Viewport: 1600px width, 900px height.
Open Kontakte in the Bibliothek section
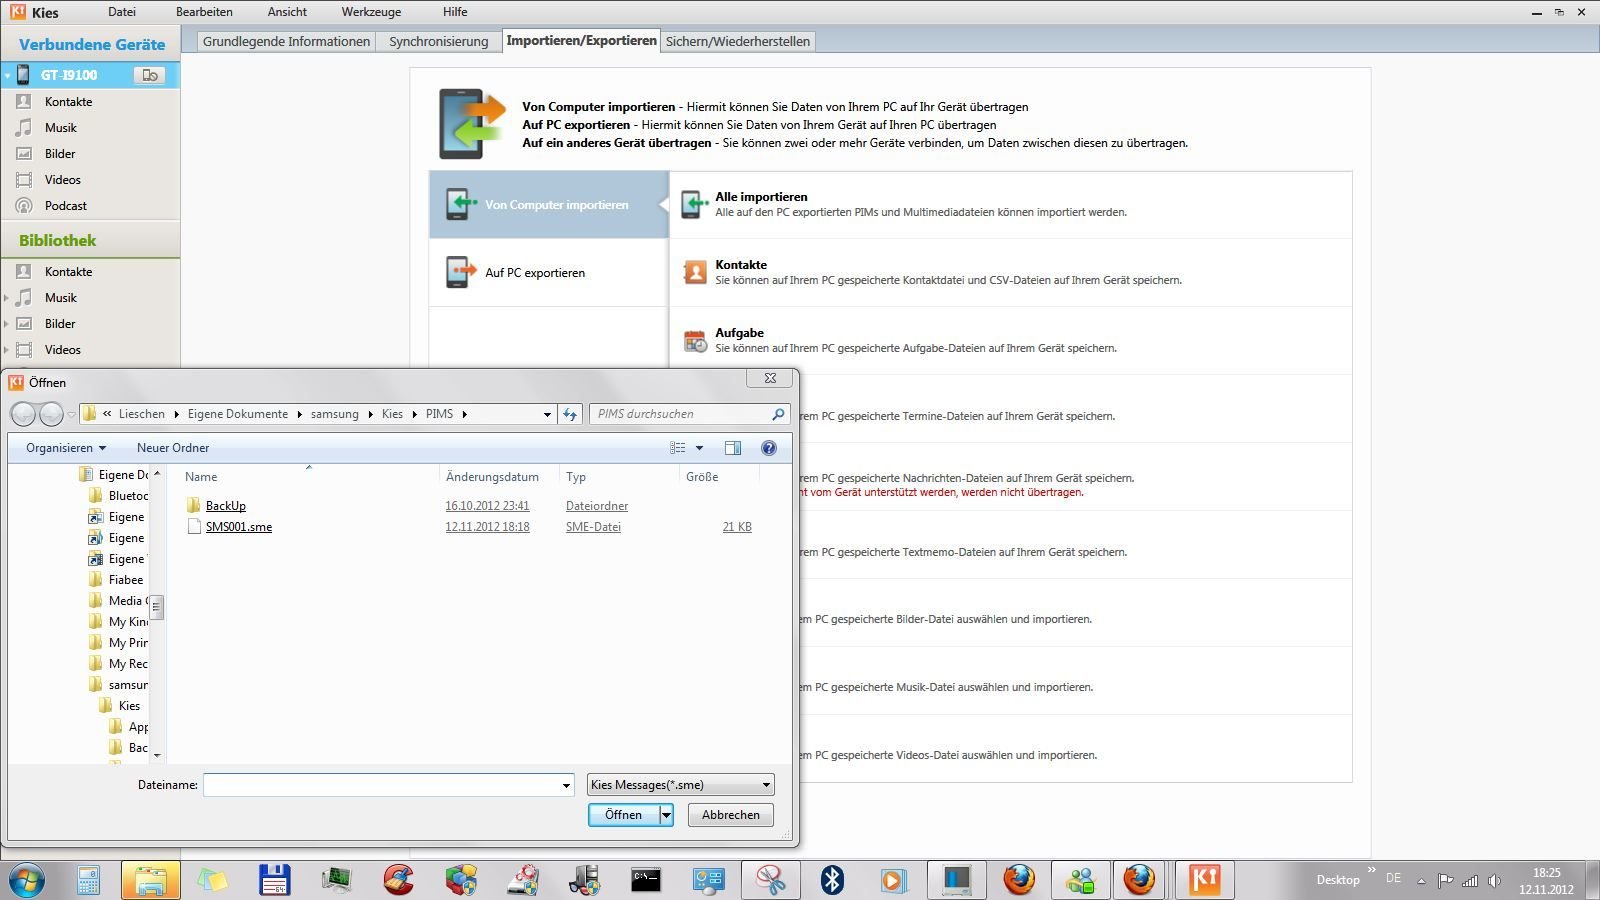point(68,271)
